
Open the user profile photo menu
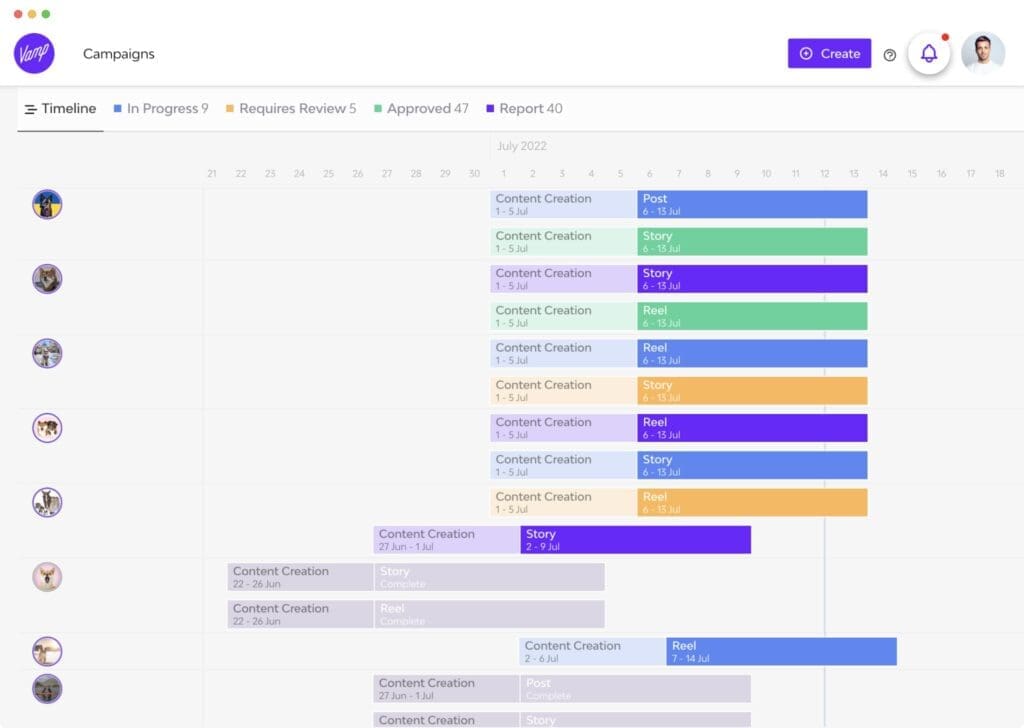(982, 54)
